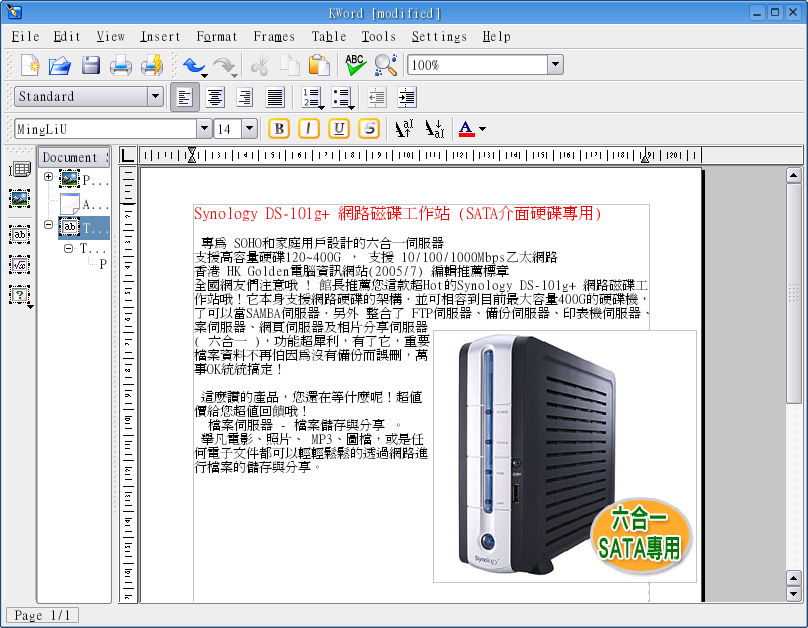This screenshot has width=808, height=628.
Task: Toggle Strikethrough formatting
Action: 369,129
